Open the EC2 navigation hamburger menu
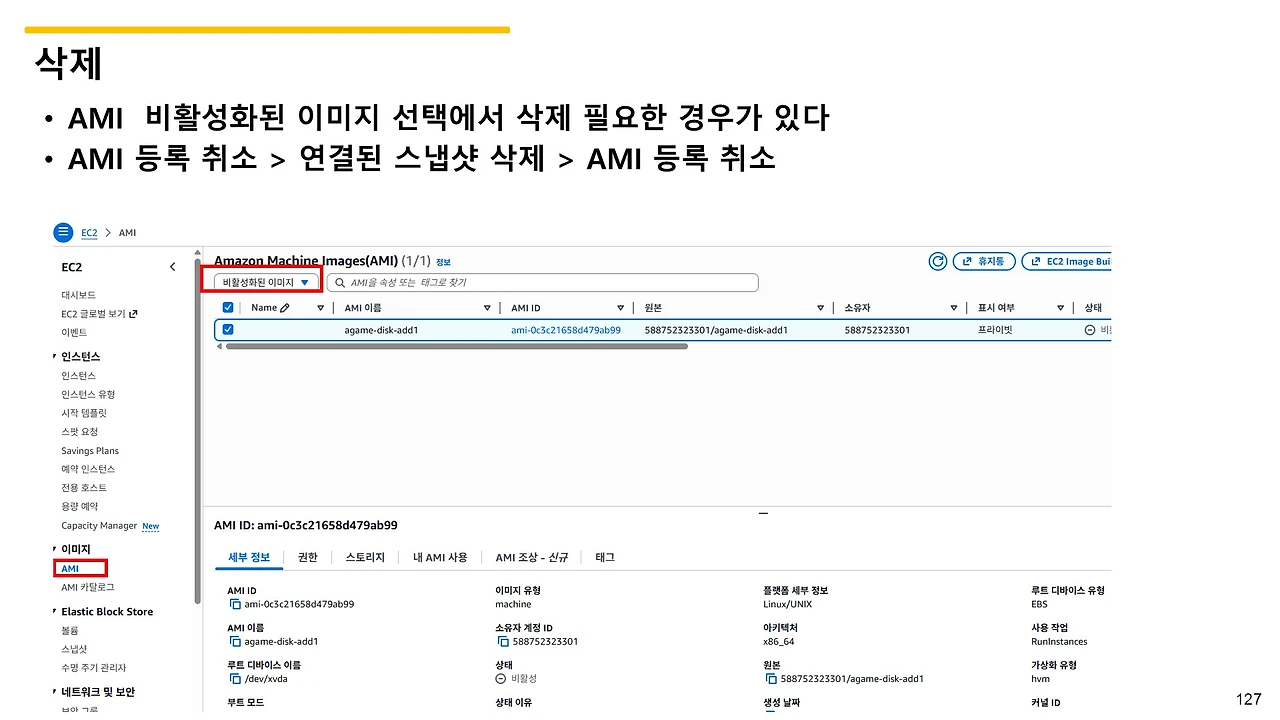 point(62,232)
